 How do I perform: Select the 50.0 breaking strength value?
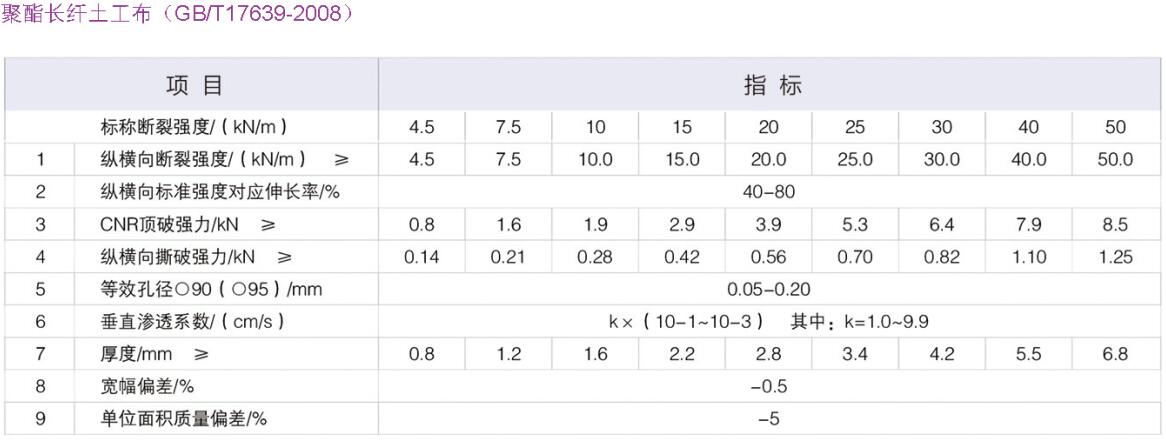(x=1115, y=160)
